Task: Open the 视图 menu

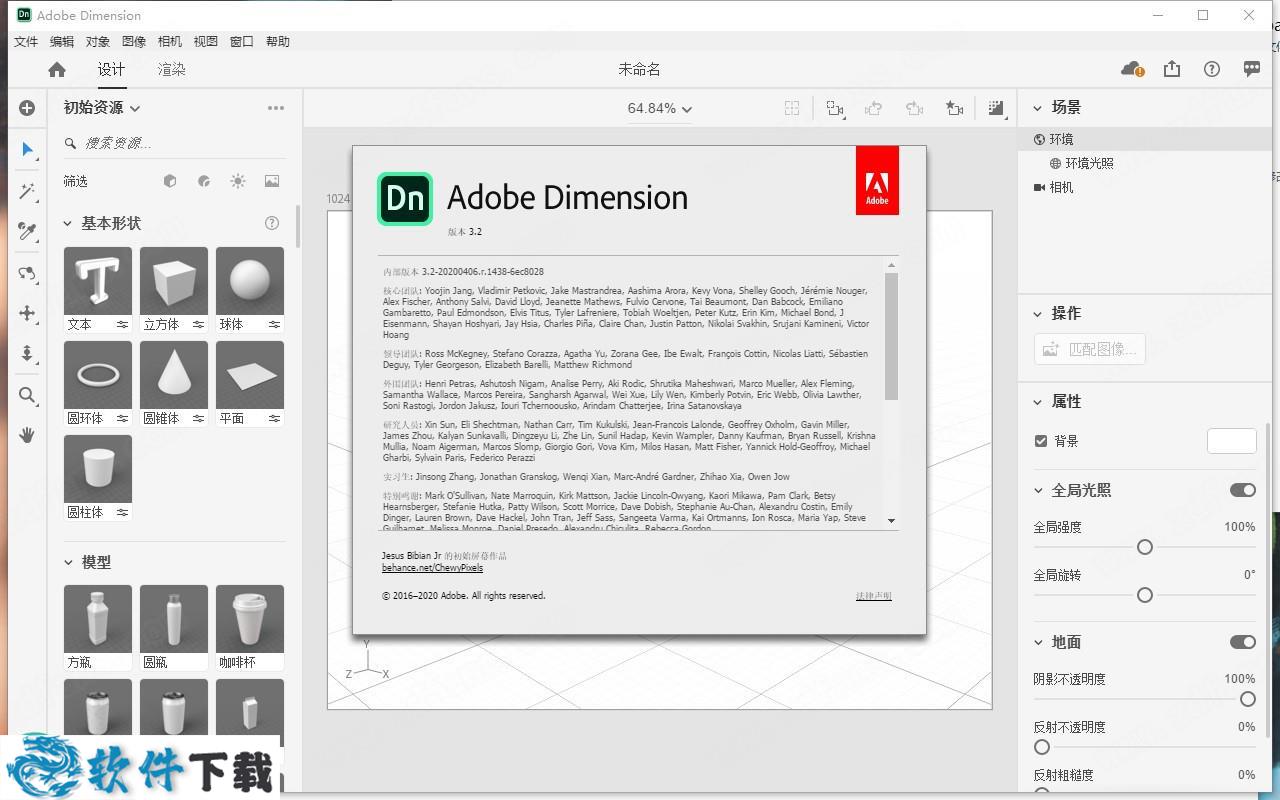Action: pos(206,41)
